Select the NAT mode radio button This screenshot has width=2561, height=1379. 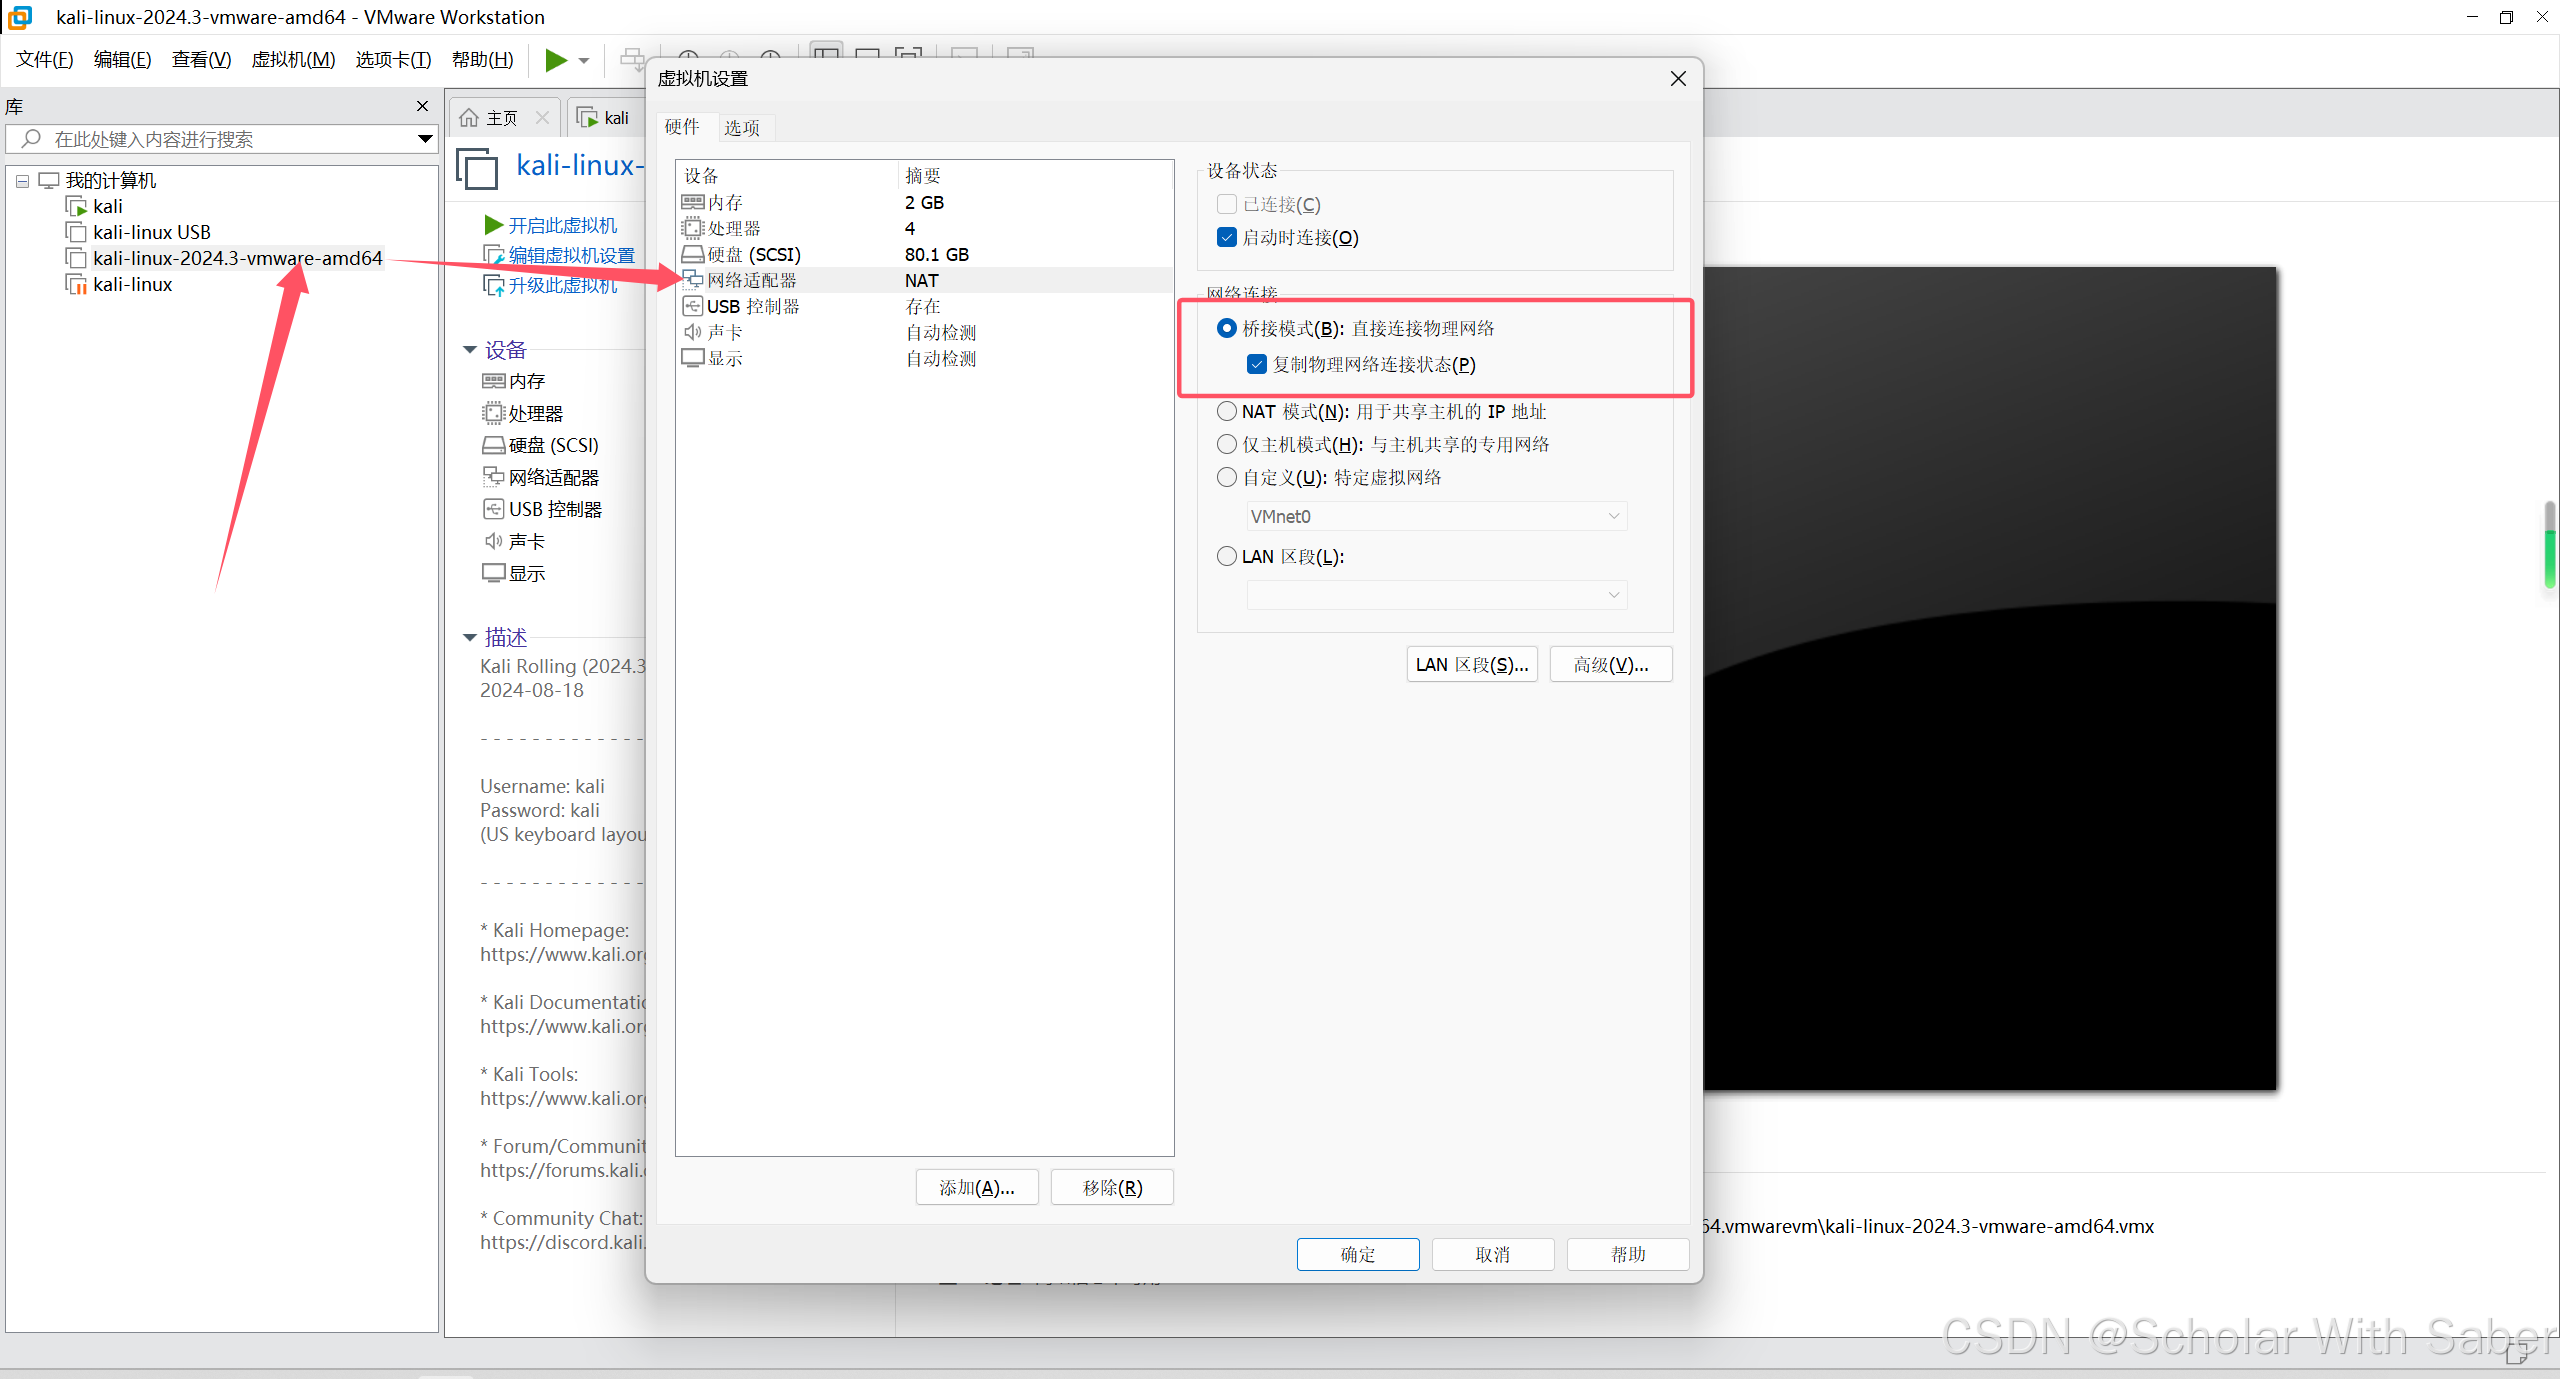tap(1227, 411)
